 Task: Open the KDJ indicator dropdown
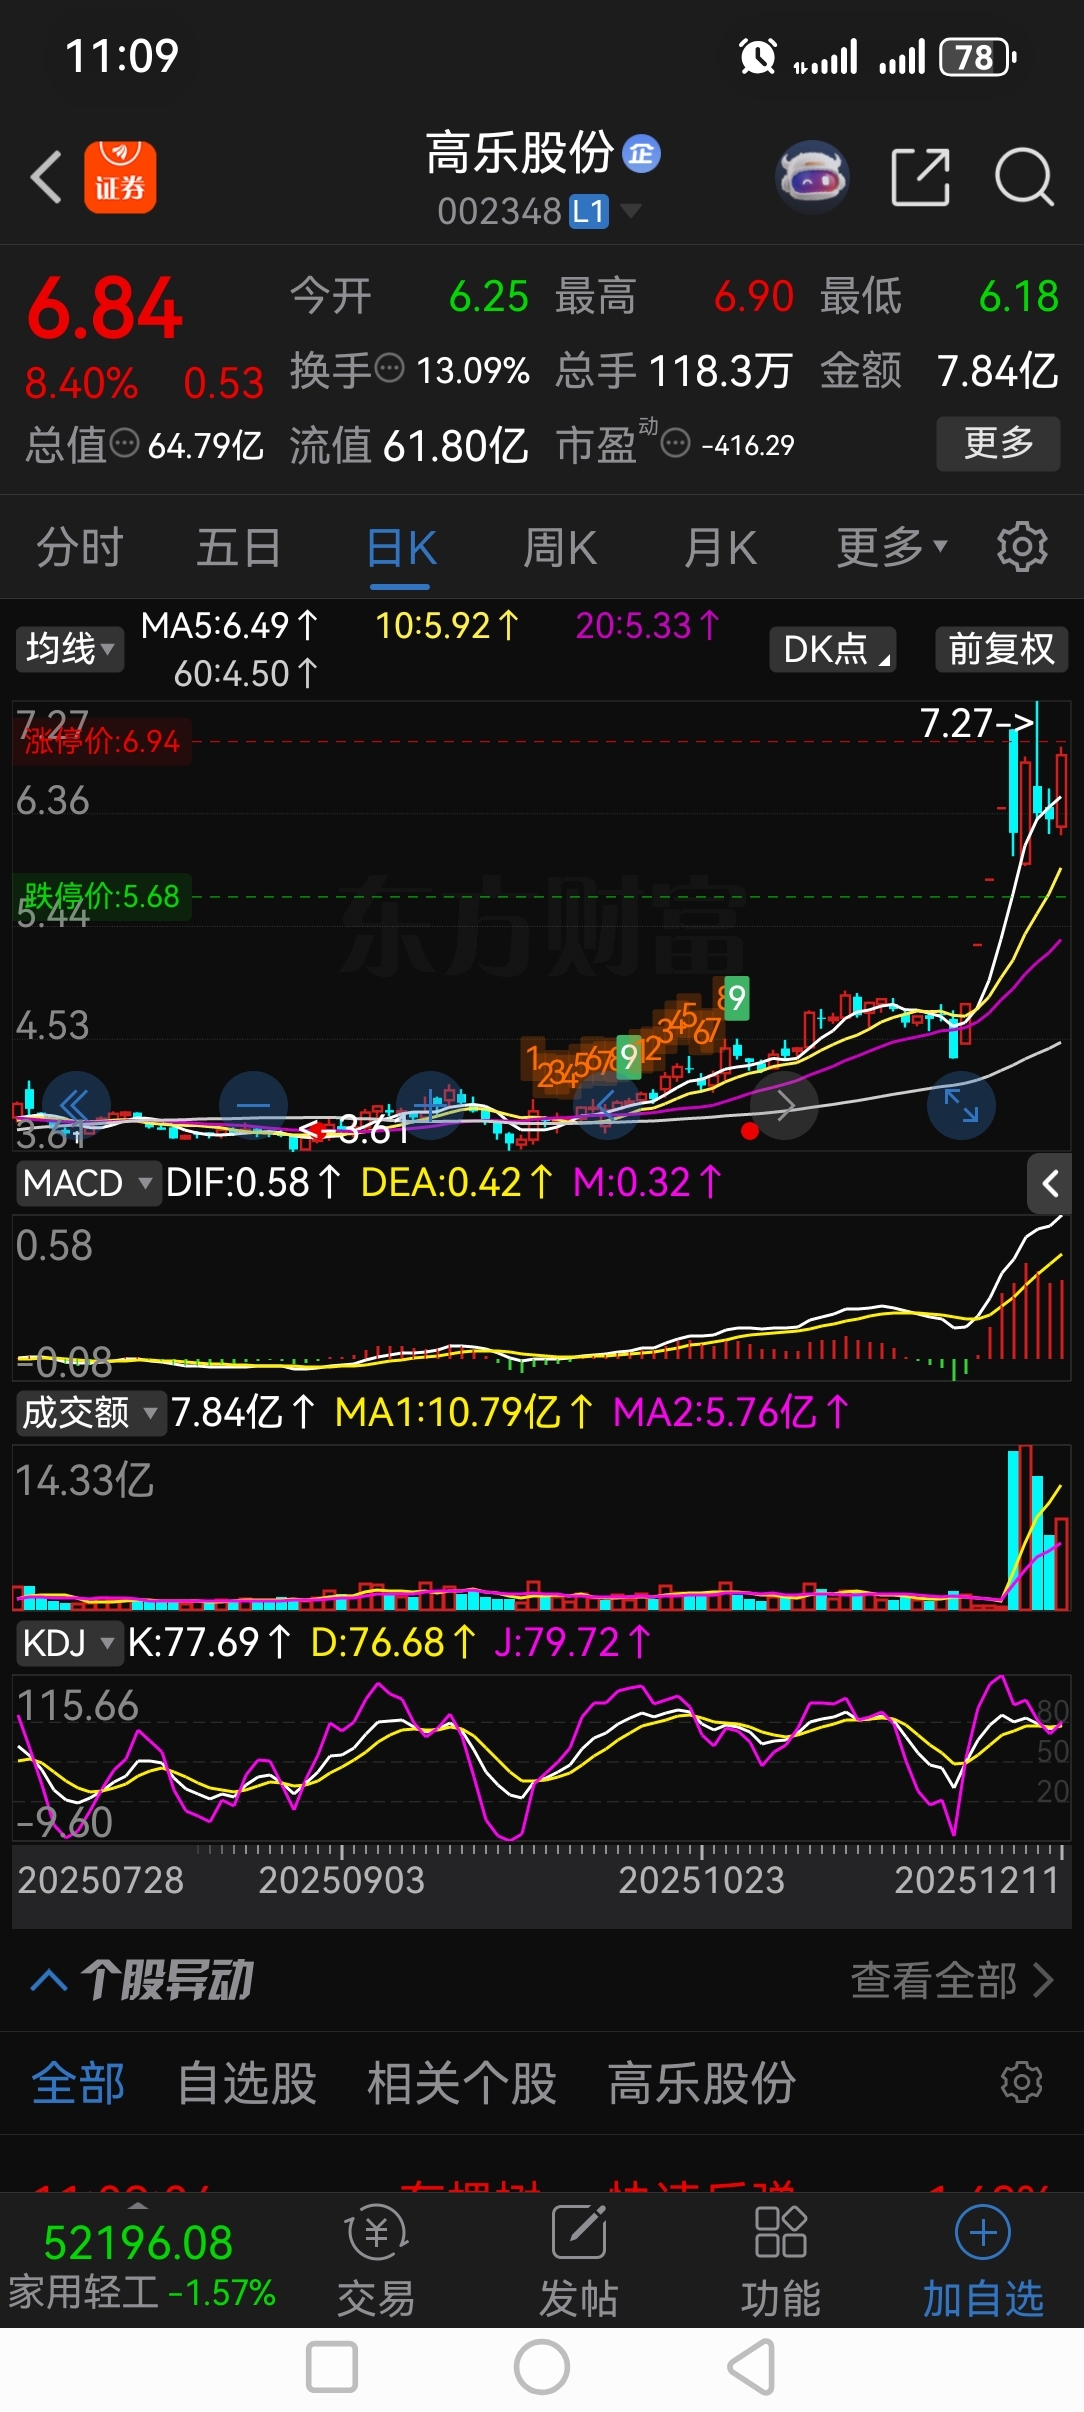pos(68,1643)
